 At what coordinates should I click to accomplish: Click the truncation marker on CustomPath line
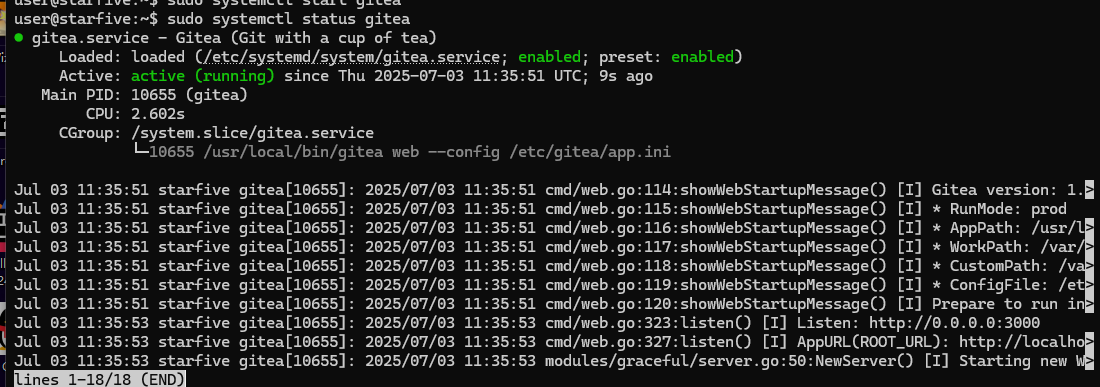click(x=1089, y=266)
